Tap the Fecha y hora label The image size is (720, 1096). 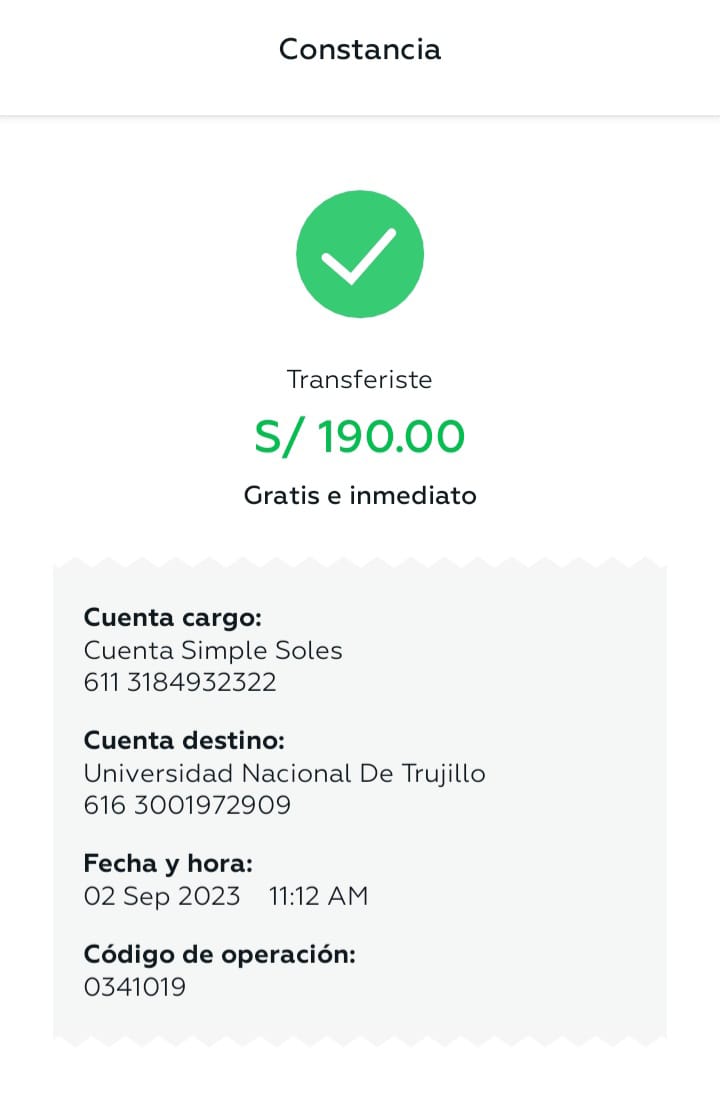(x=168, y=863)
